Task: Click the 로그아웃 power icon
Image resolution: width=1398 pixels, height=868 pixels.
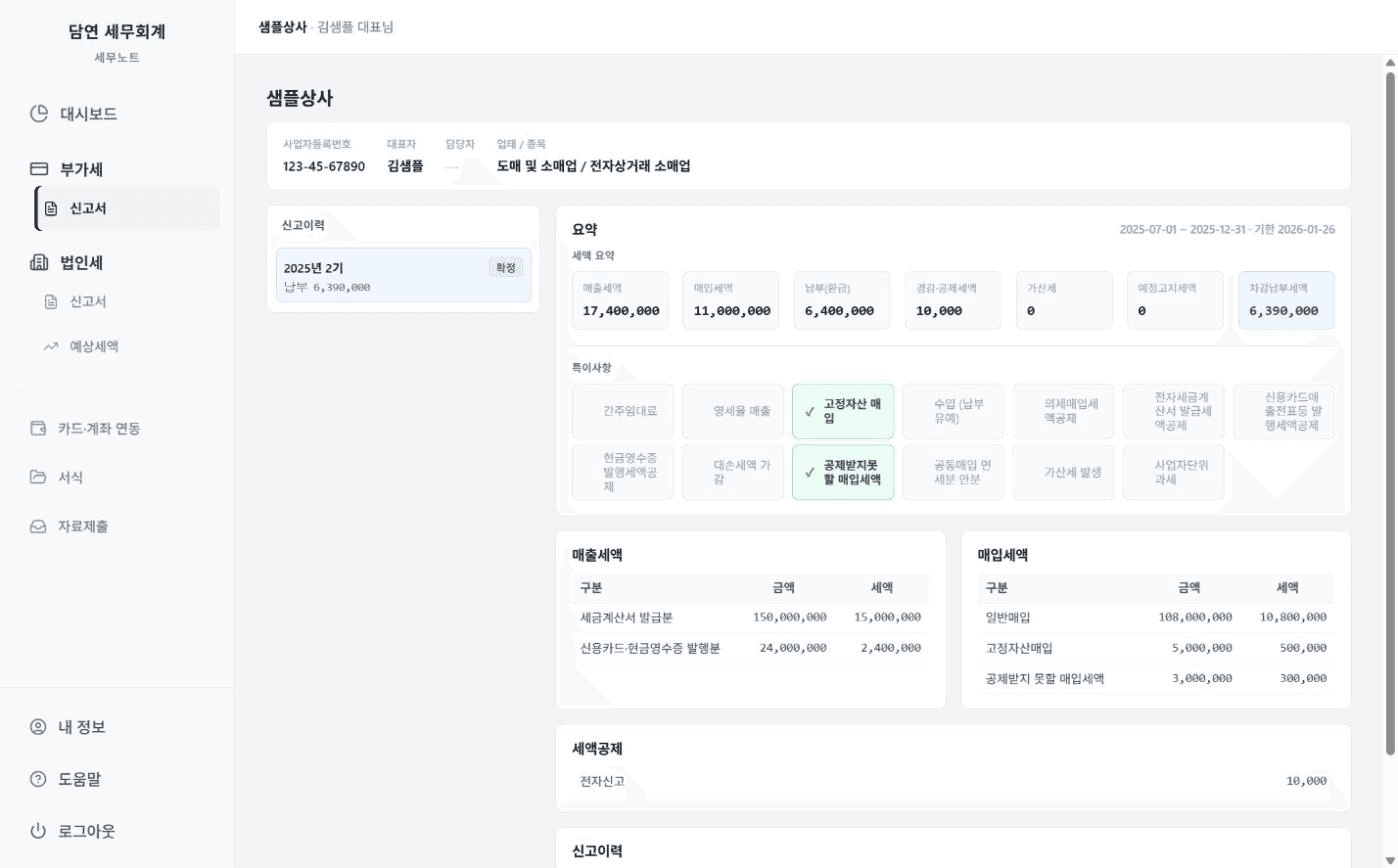Action: (39, 831)
